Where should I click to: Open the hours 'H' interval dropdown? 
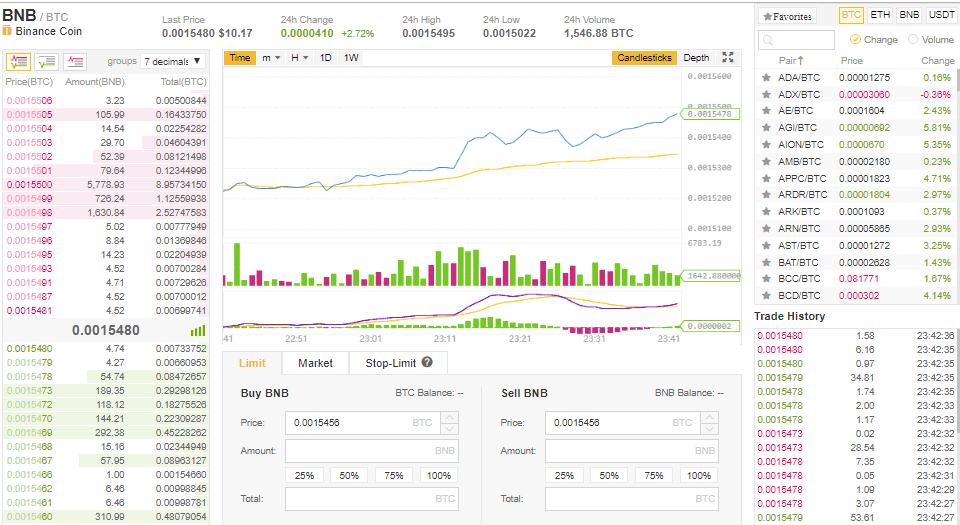pyautogui.click(x=299, y=58)
